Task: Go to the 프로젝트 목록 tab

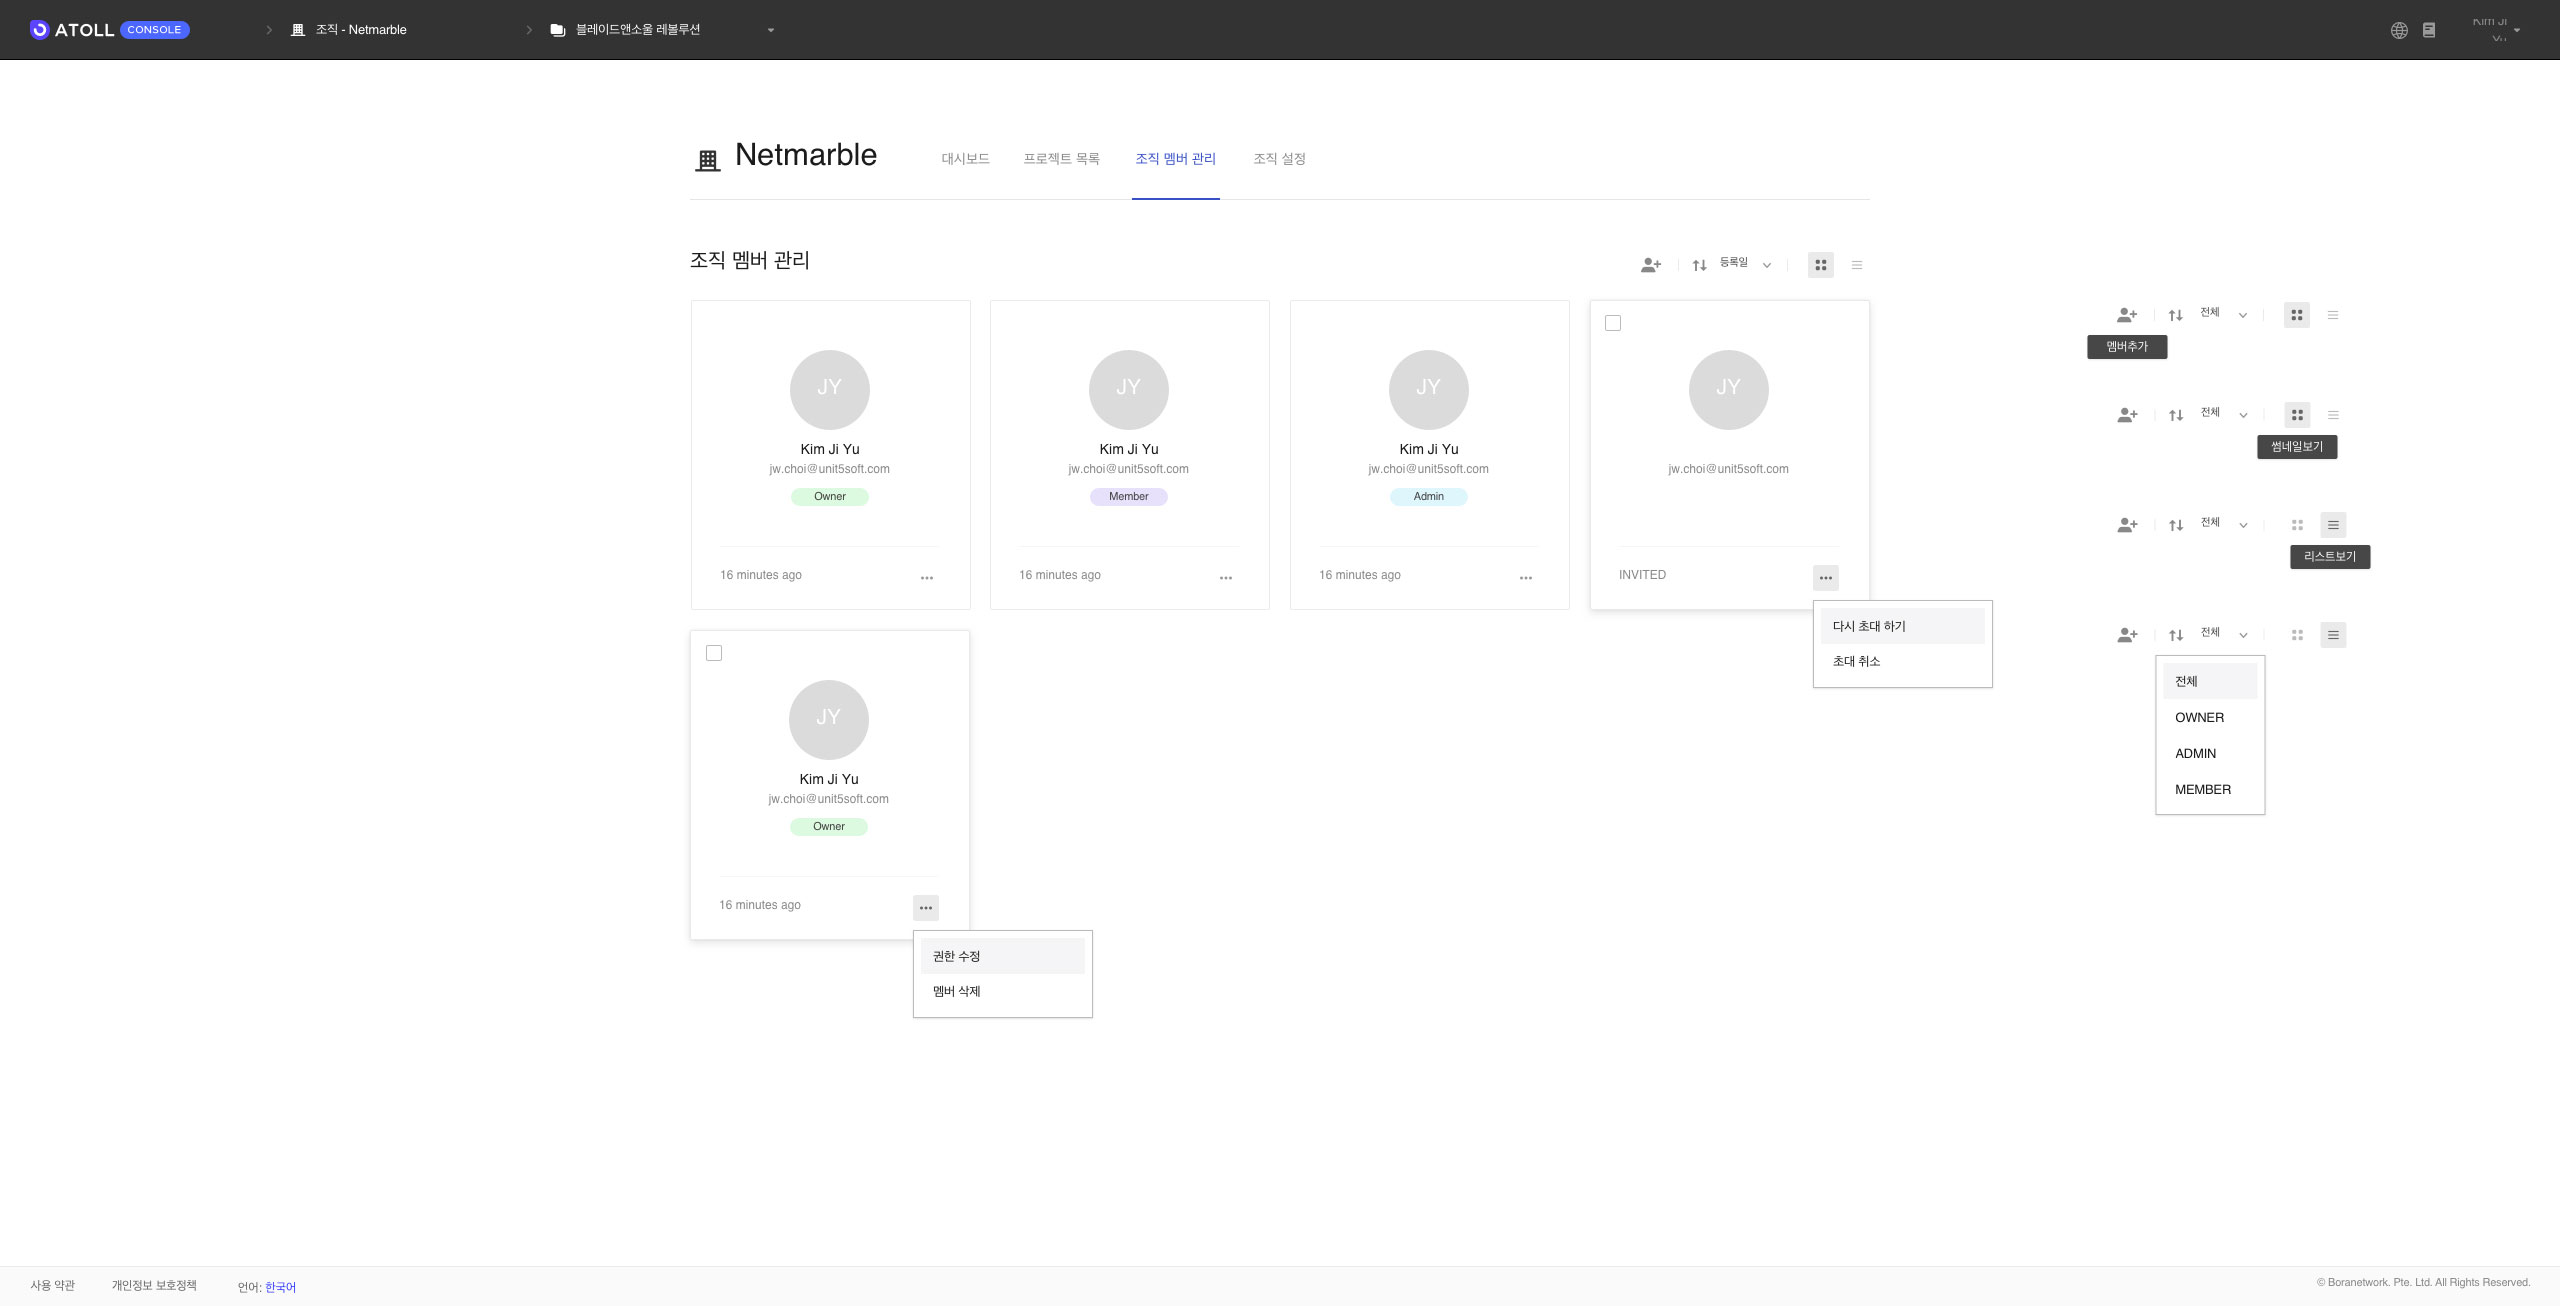Action: [x=1061, y=159]
